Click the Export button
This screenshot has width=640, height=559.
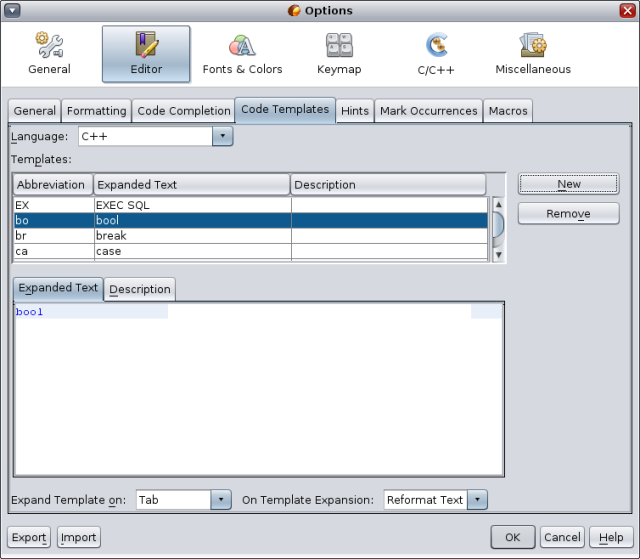(x=29, y=537)
